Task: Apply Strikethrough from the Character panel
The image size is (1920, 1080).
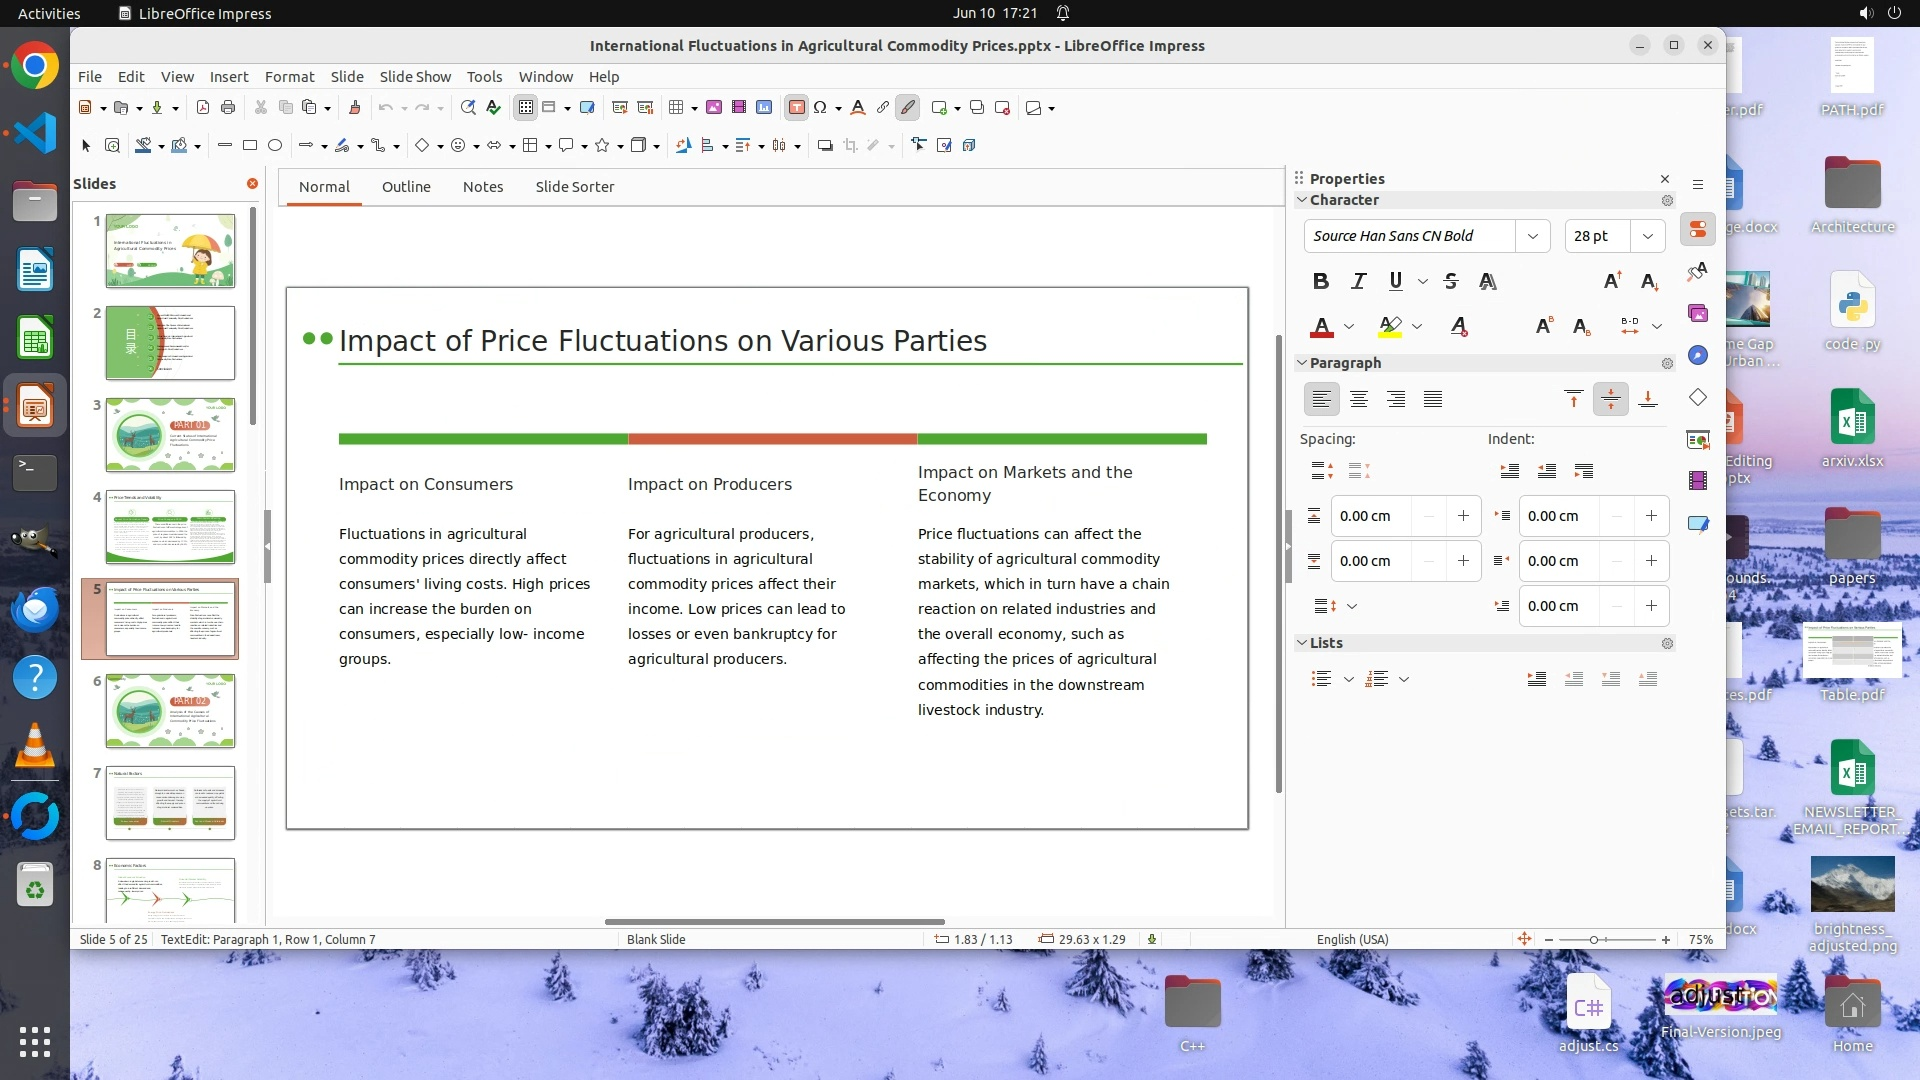Action: [1451, 282]
